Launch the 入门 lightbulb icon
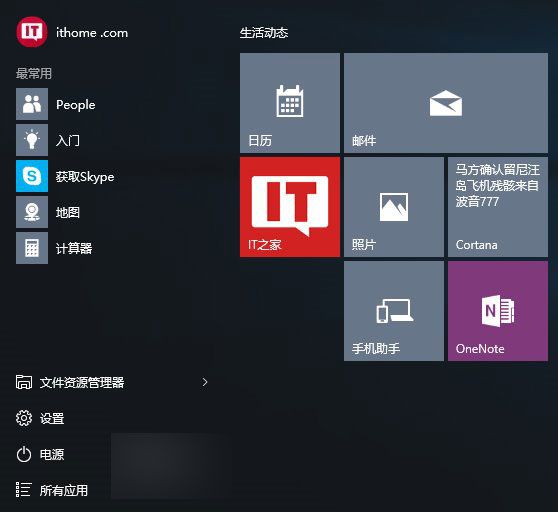Screen dimensions: 558x512 32,140
